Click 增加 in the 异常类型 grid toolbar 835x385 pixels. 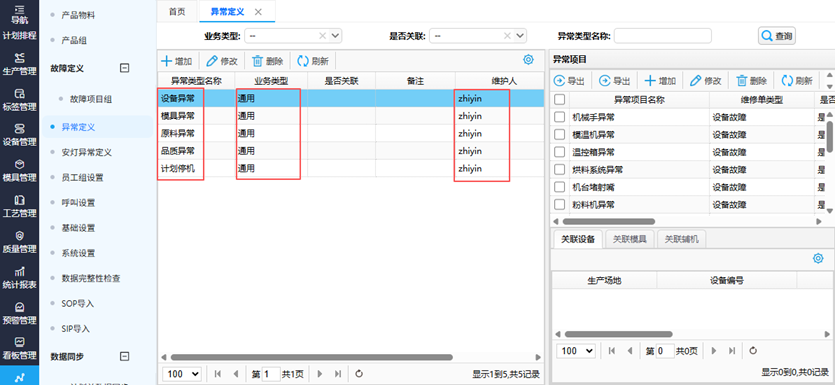pos(177,61)
